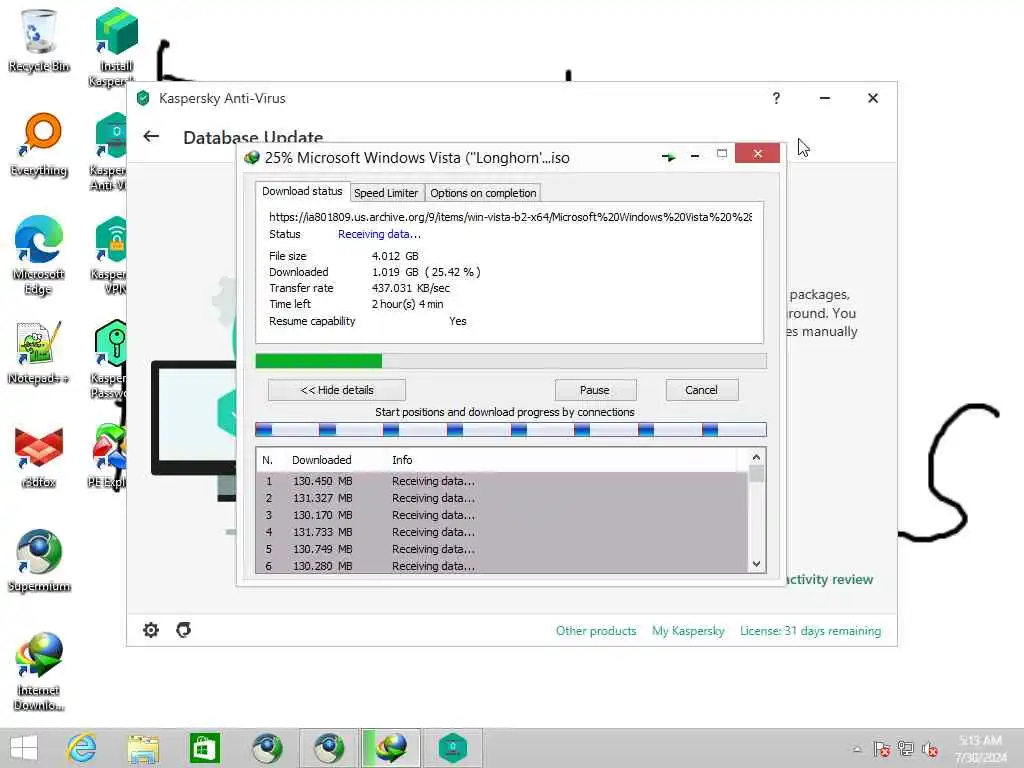The image size is (1024, 768).
Task: Open the network tray icon
Action: point(905,748)
